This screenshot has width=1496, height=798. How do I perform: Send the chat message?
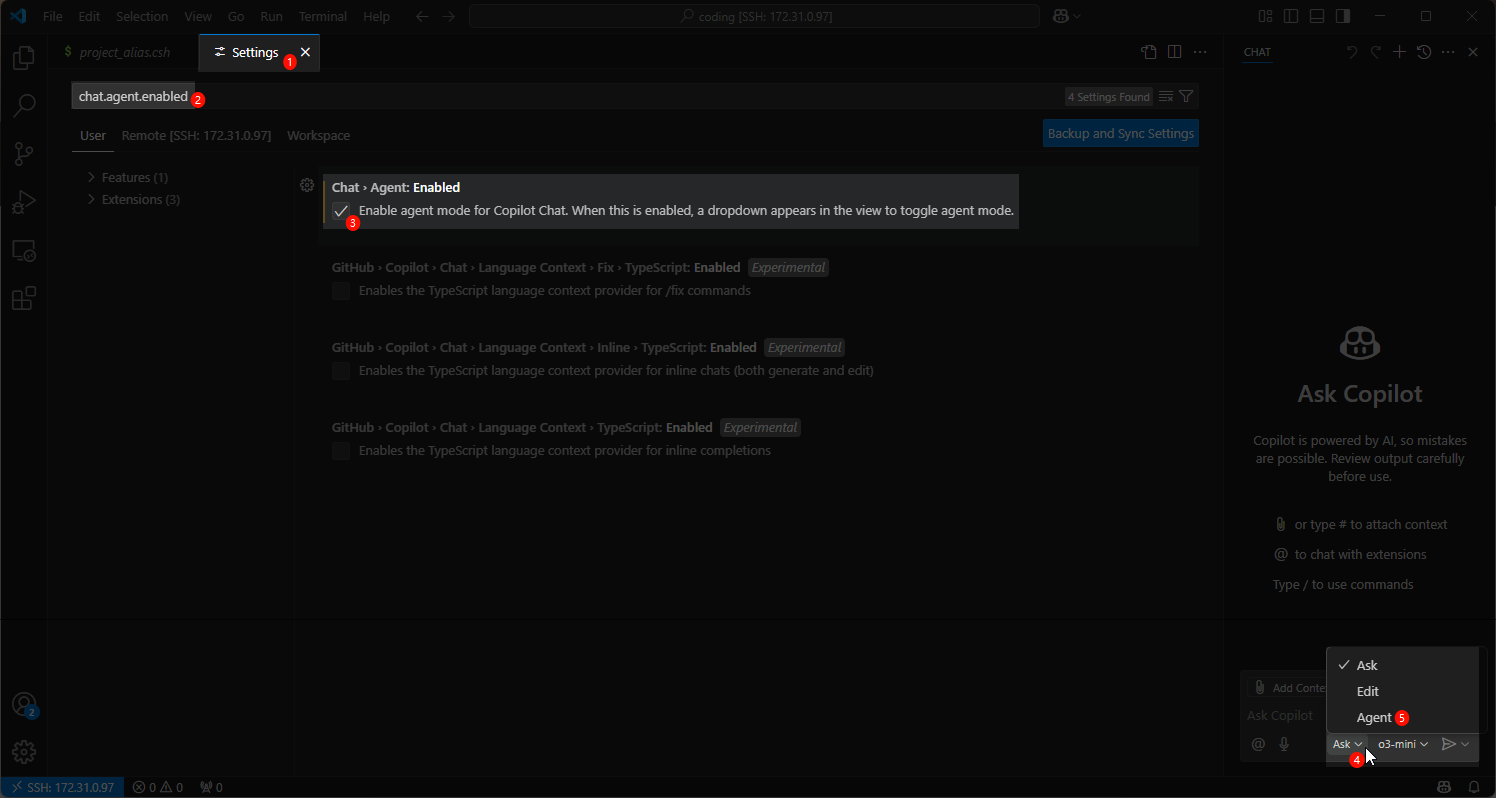pyautogui.click(x=1448, y=744)
